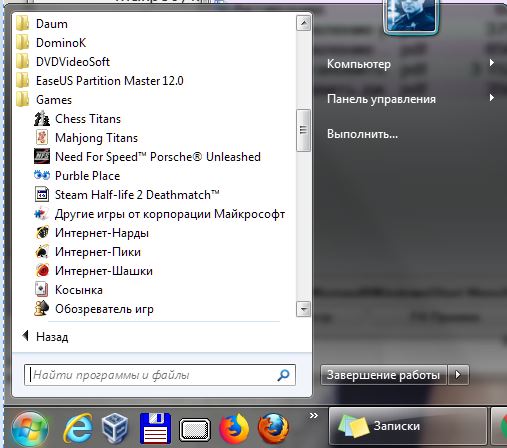Open the DominoK folder
Screen dimensions: 507x448
click(x=51, y=43)
